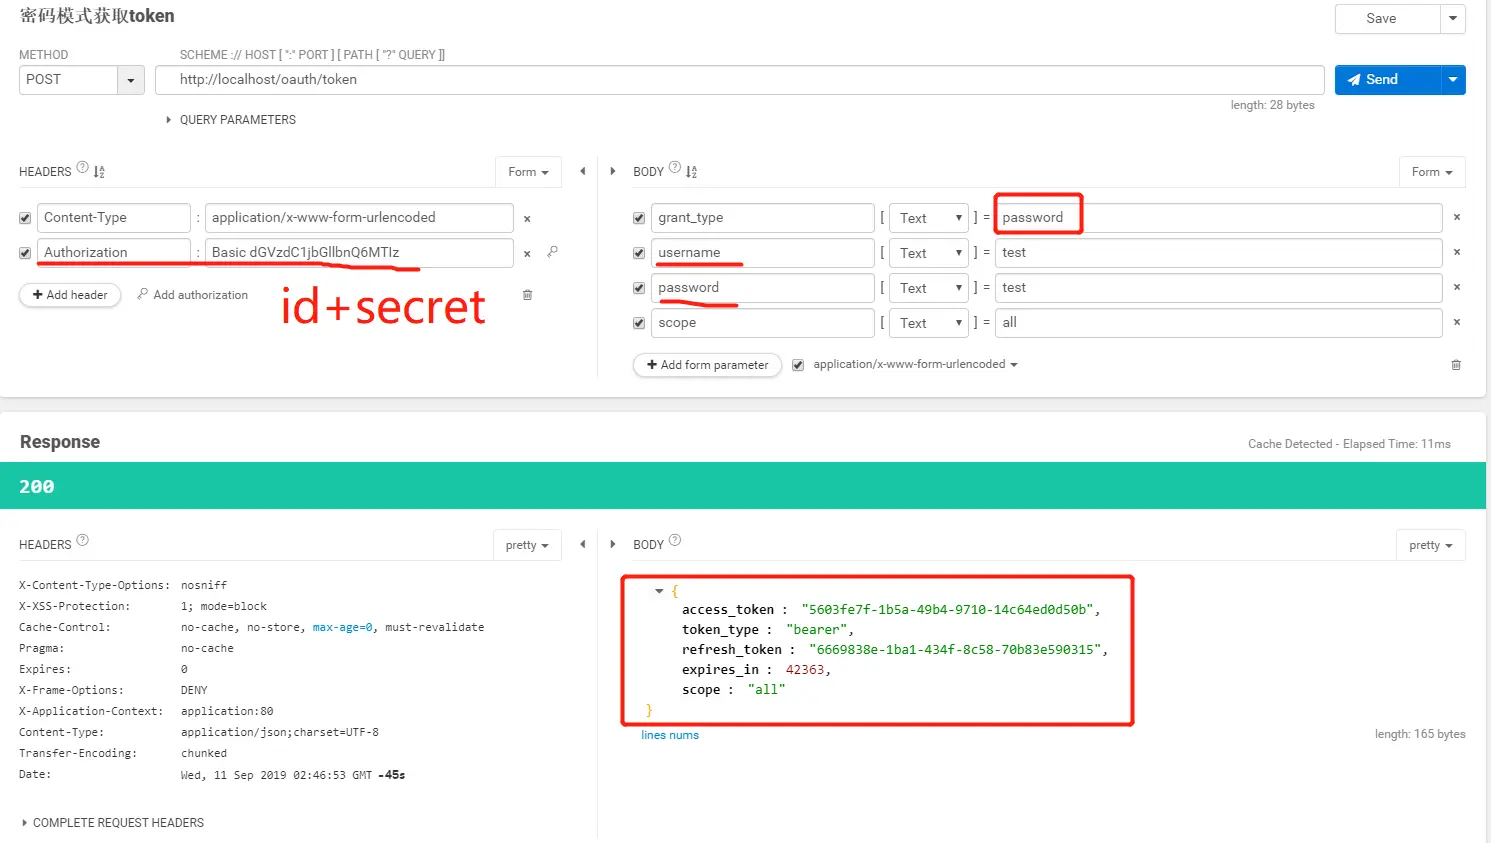Click the arrow left of request BODY

pyautogui.click(x=613, y=171)
